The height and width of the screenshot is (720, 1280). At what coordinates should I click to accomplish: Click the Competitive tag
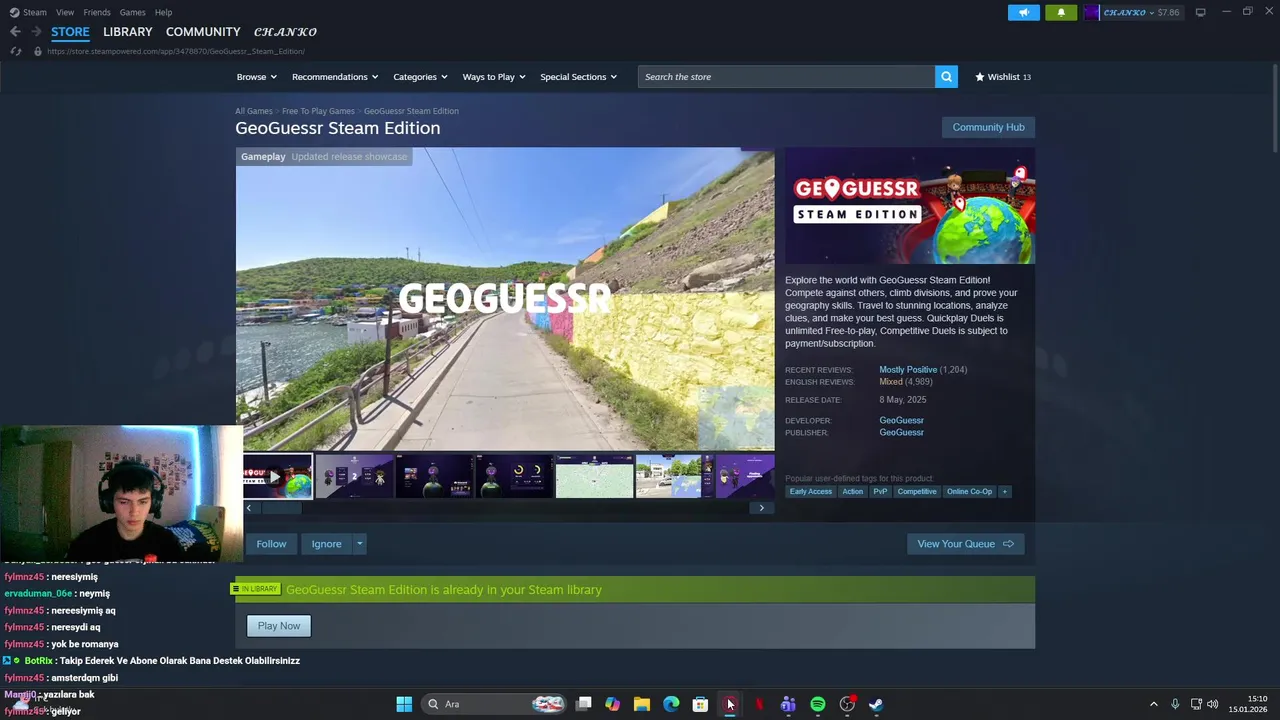[x=917, y=491]
